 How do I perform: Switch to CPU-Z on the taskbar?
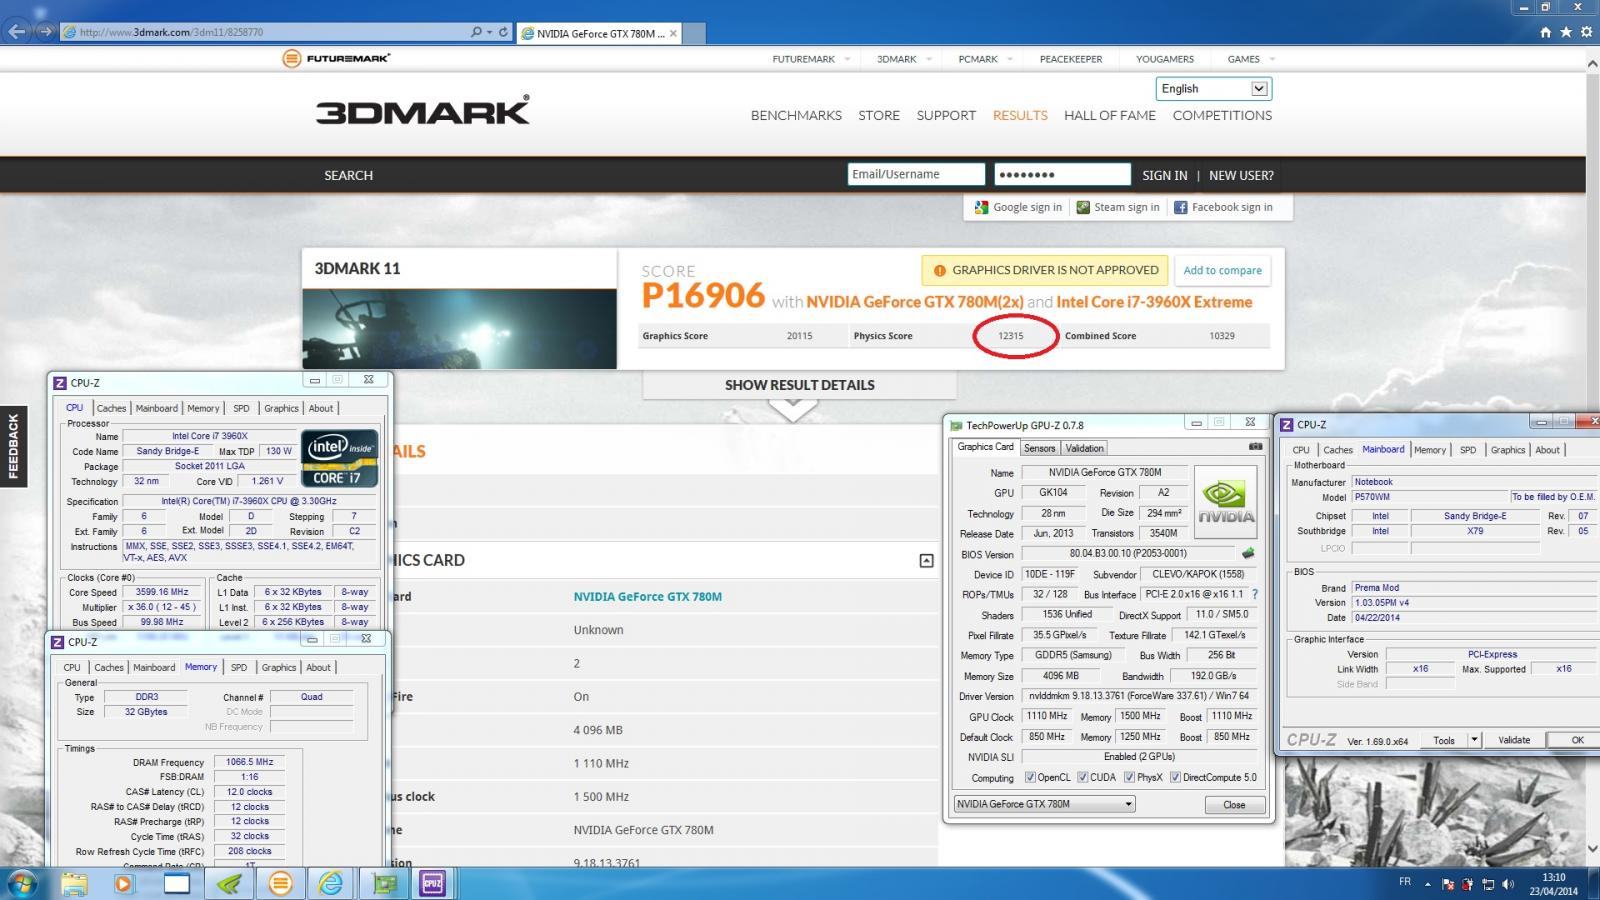[433, 884]
